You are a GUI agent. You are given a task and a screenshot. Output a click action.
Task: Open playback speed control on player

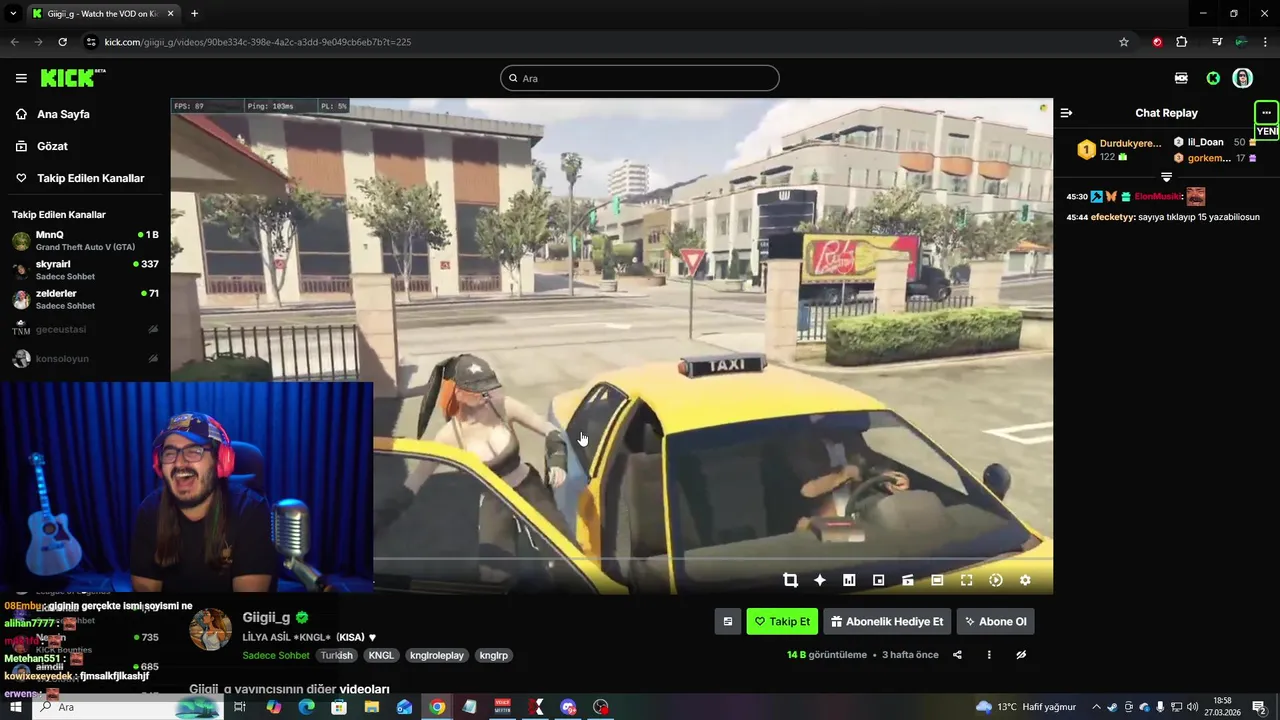(996, 580)
